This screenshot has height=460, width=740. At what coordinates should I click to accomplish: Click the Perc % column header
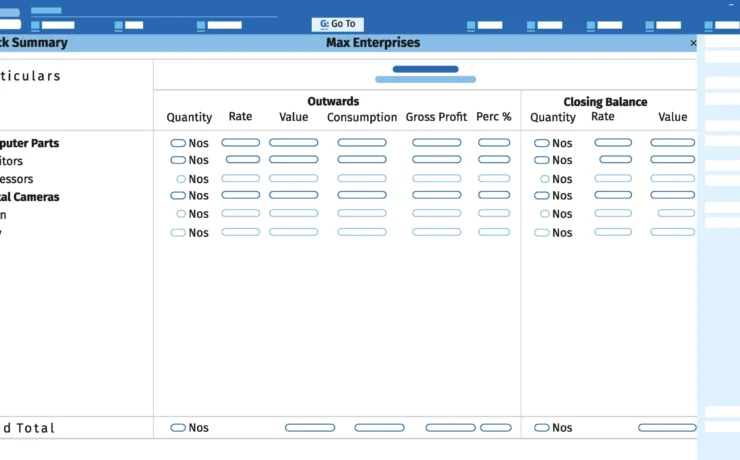(x=494, y=117)
